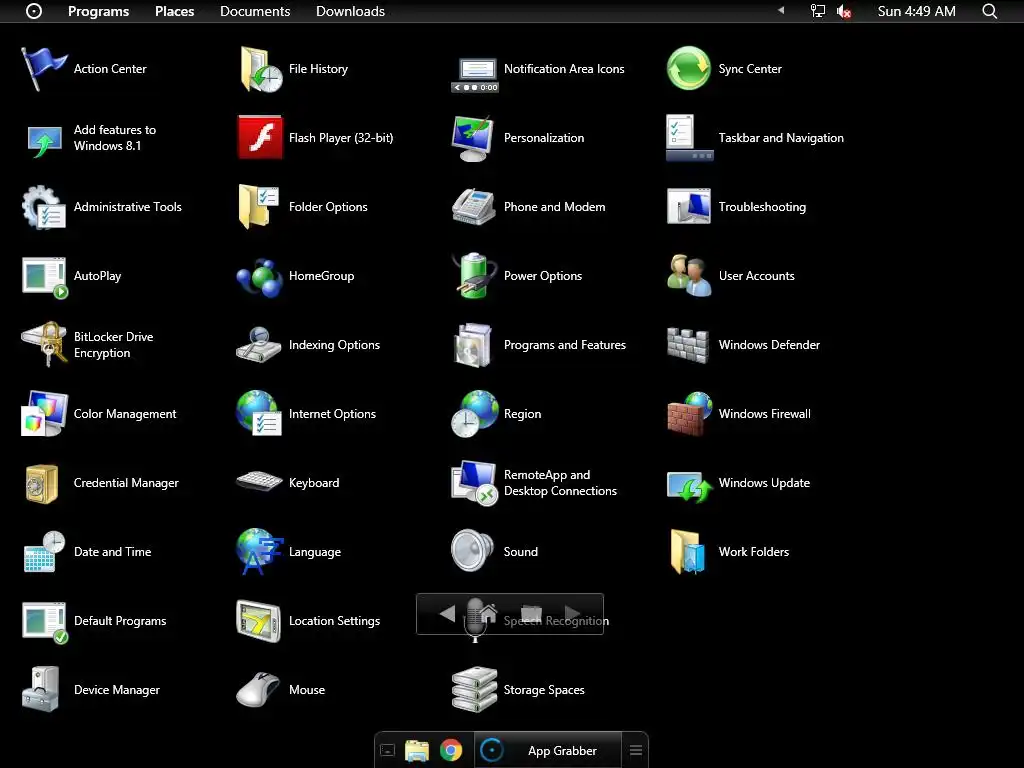
Task: Open the File History folder icon
Action: (x=260, y=69)
